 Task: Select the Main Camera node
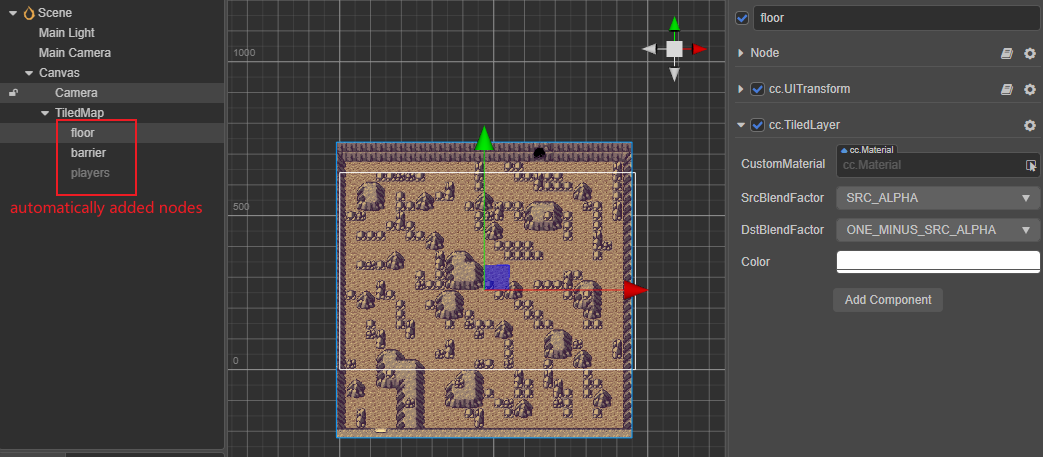pyautogui.click(x=74, y=52)
